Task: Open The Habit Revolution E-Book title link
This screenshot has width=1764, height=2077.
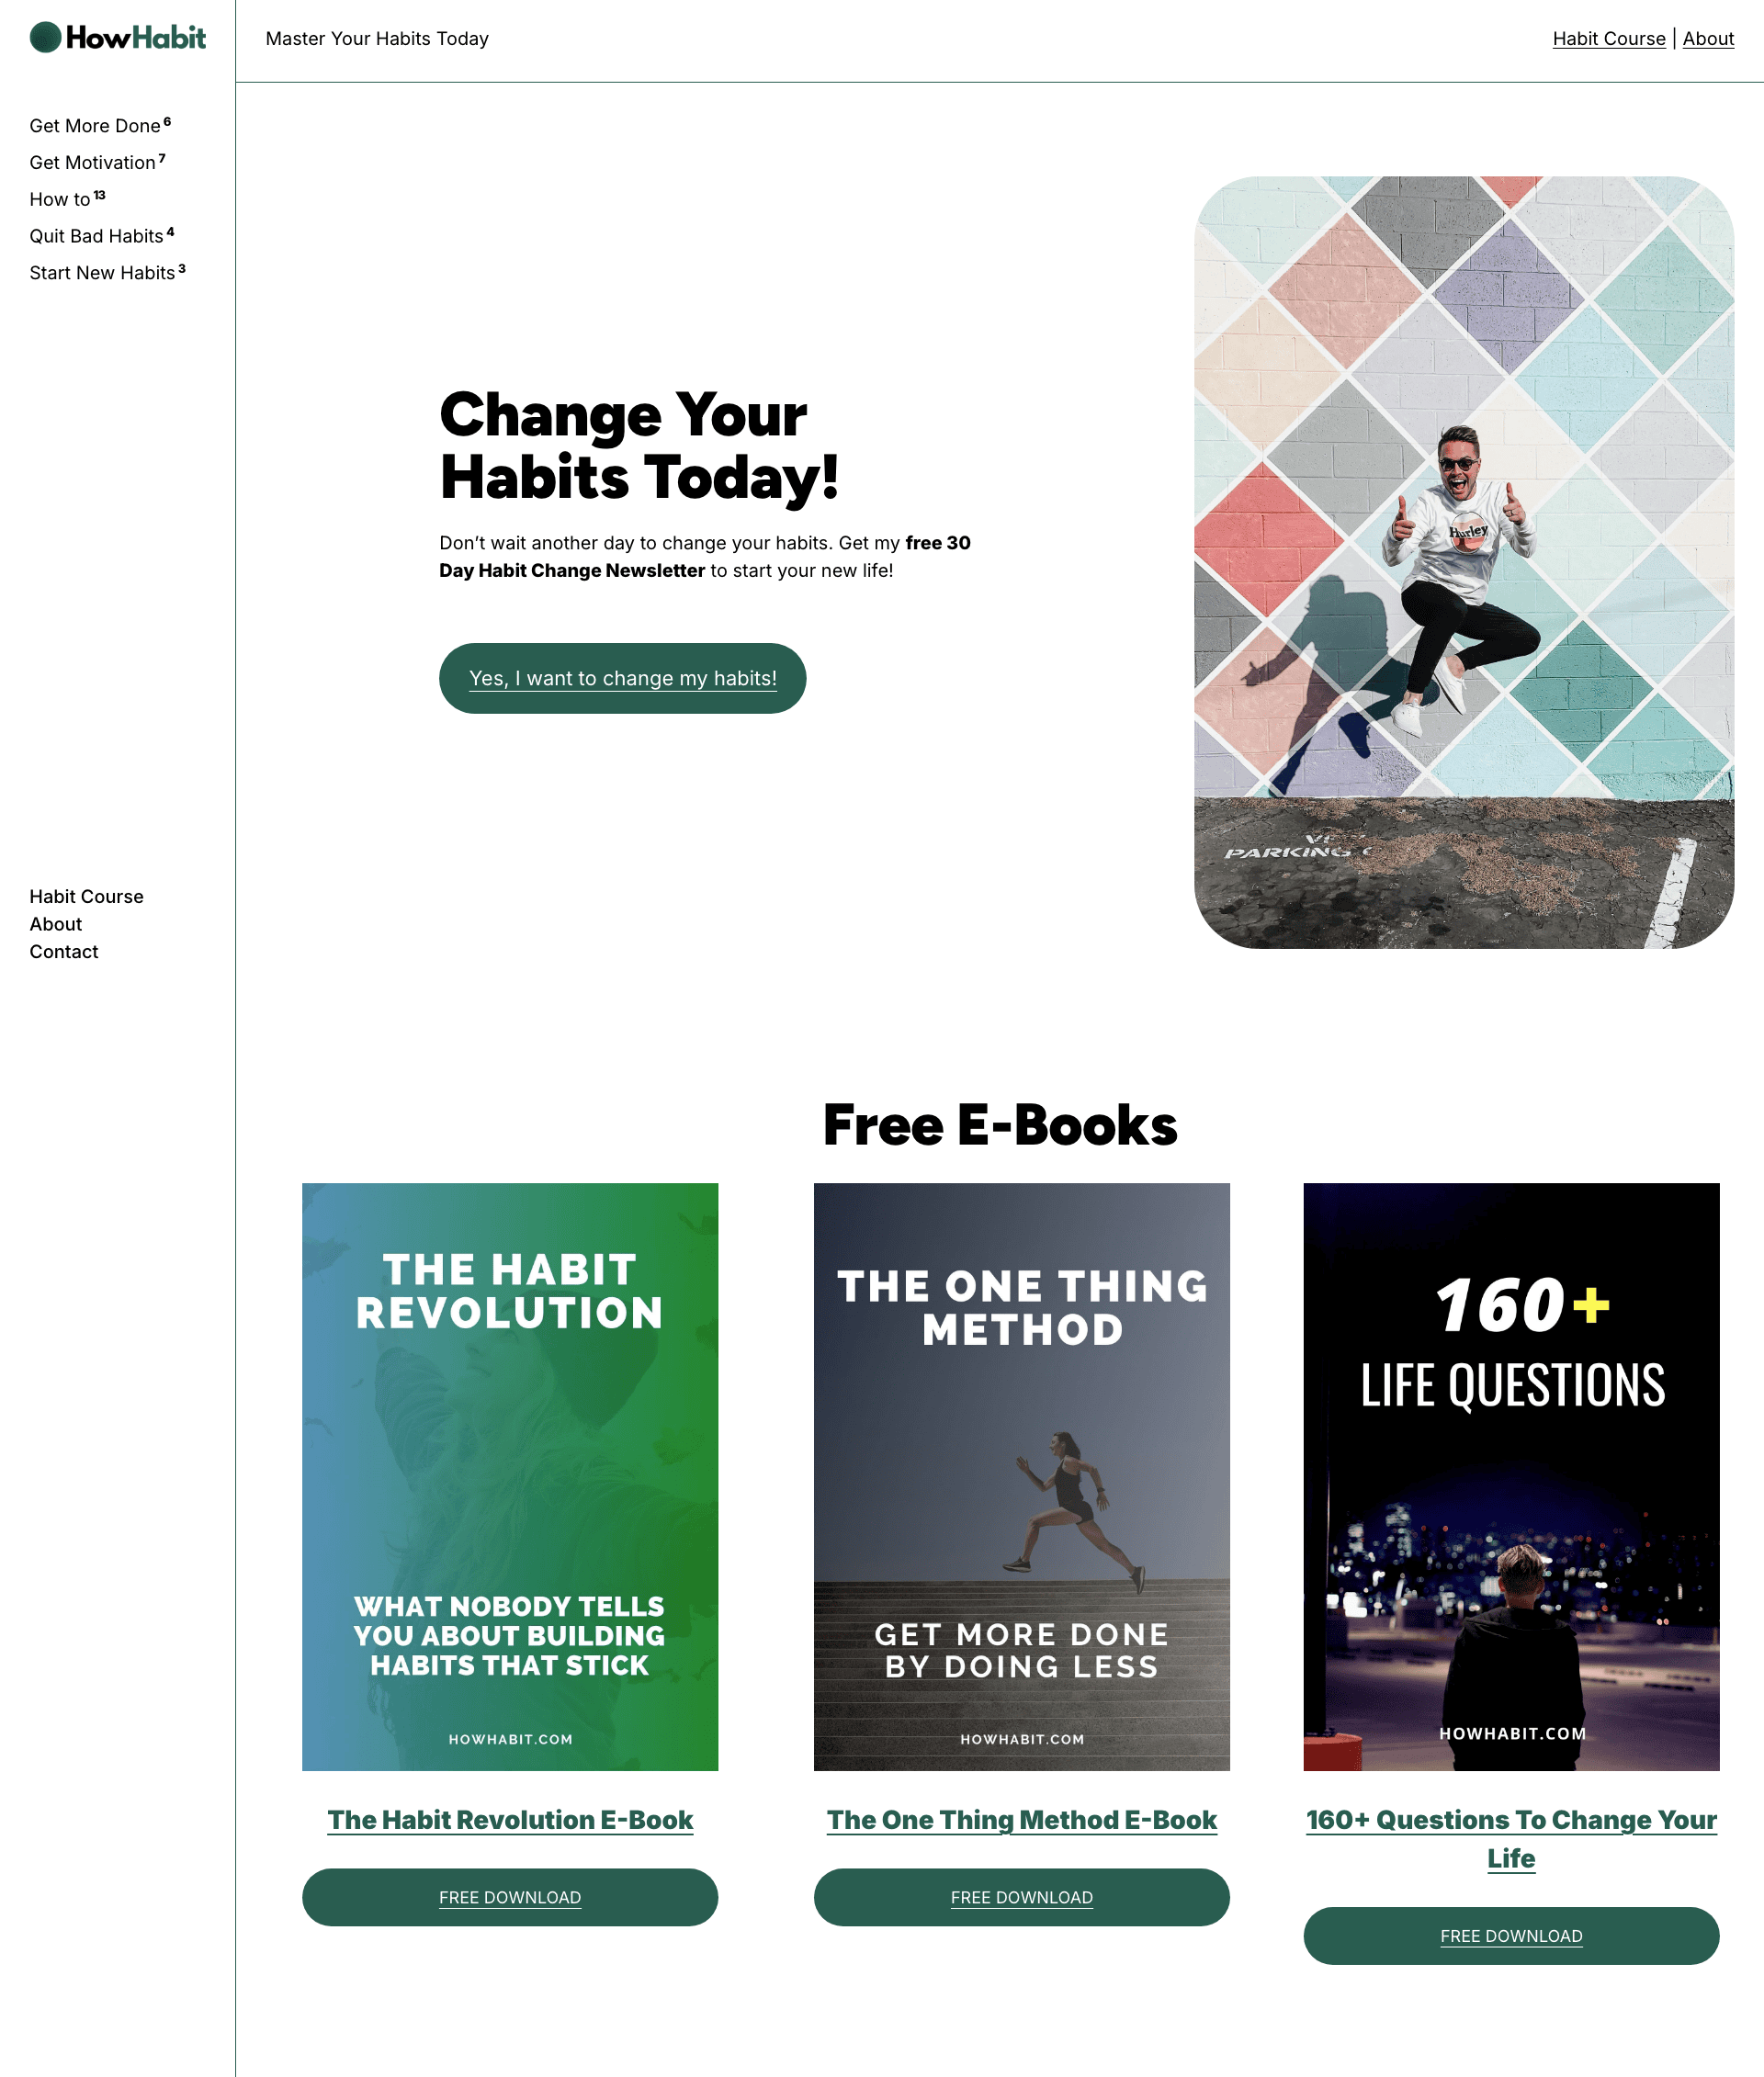Action: point(510,1819)
